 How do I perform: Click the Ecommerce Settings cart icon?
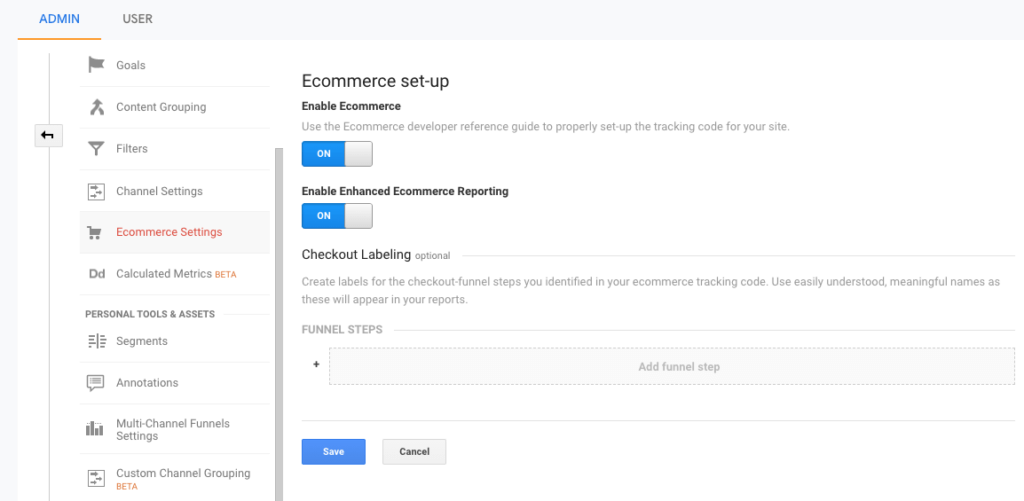[95, 233]
